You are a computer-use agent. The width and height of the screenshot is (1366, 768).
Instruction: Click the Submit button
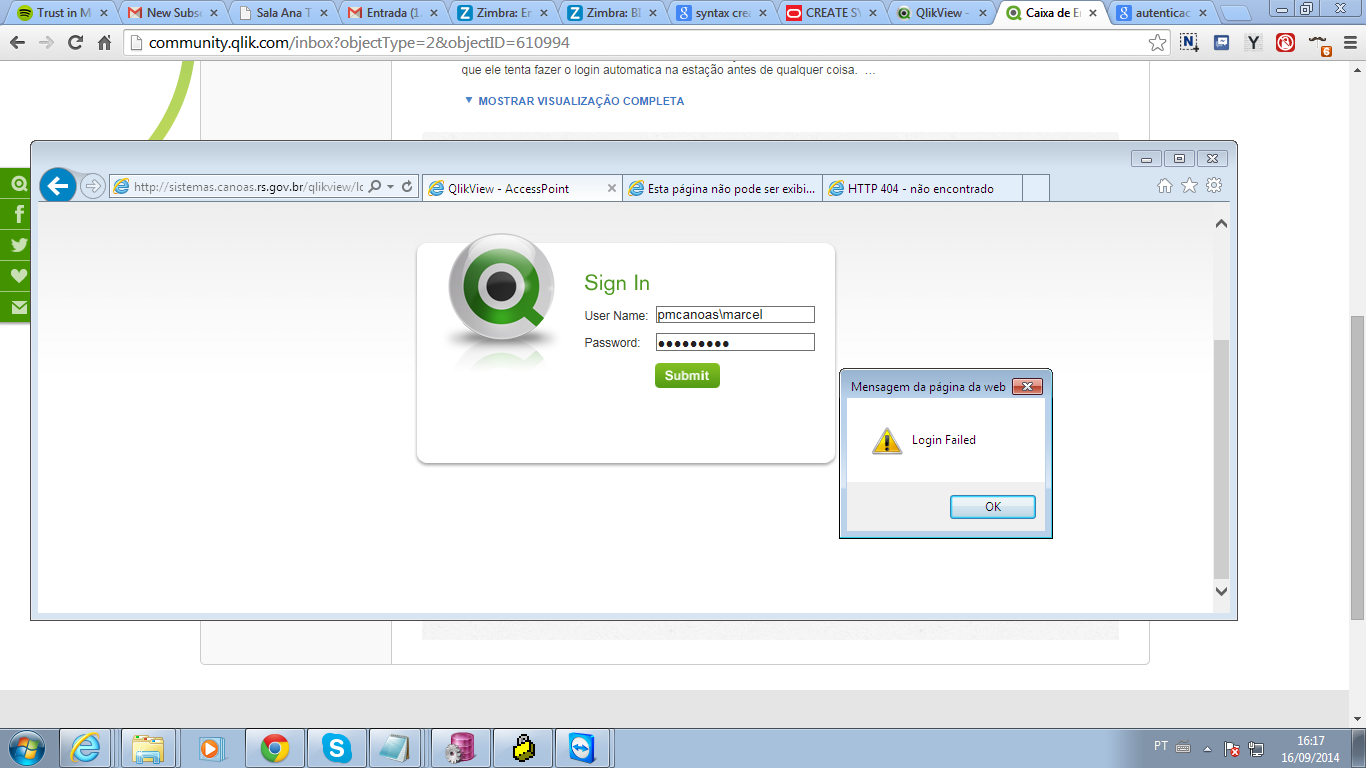point(687,375)
